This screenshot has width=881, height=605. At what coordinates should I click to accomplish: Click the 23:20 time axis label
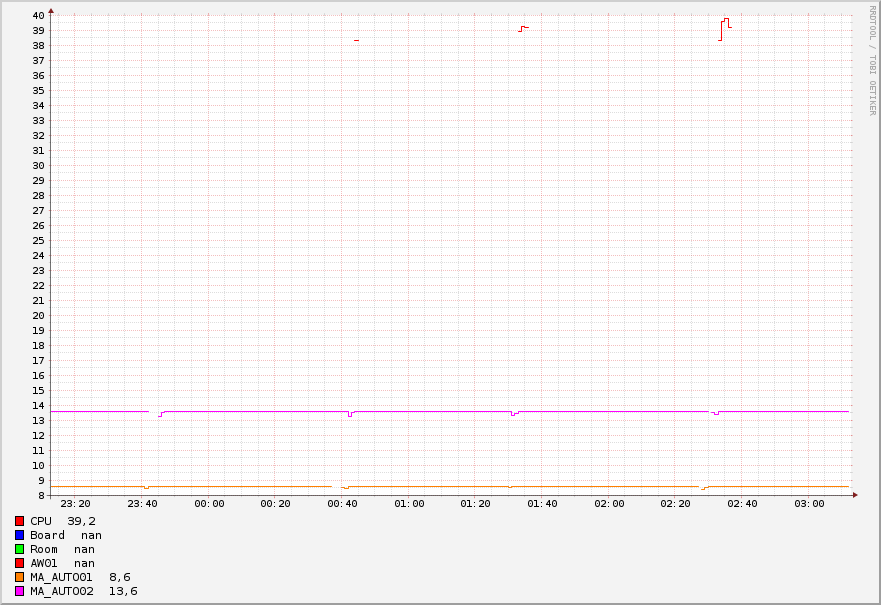[x=75, y=503]
